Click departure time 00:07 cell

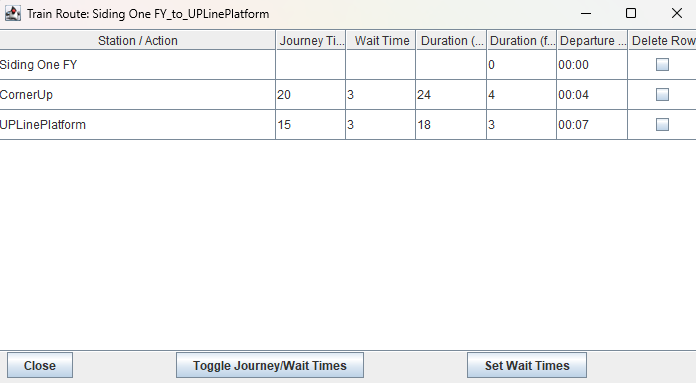coord(592,125)
